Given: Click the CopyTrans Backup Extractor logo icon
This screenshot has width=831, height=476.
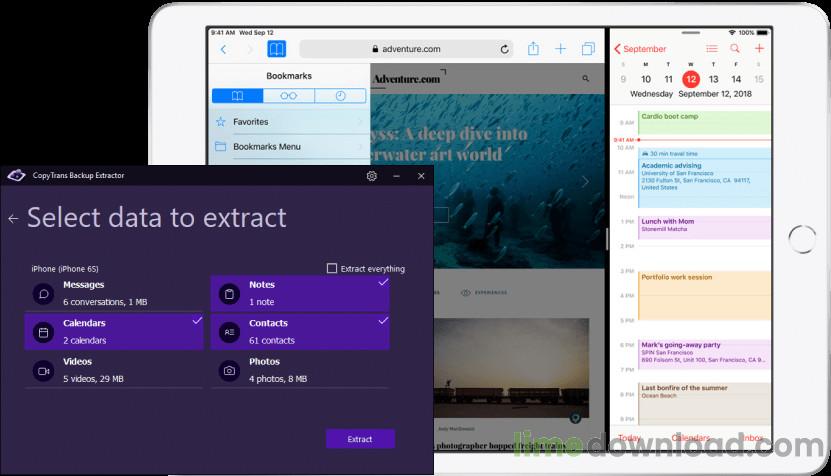Looking at the screenshot, I should click(16, 175).
